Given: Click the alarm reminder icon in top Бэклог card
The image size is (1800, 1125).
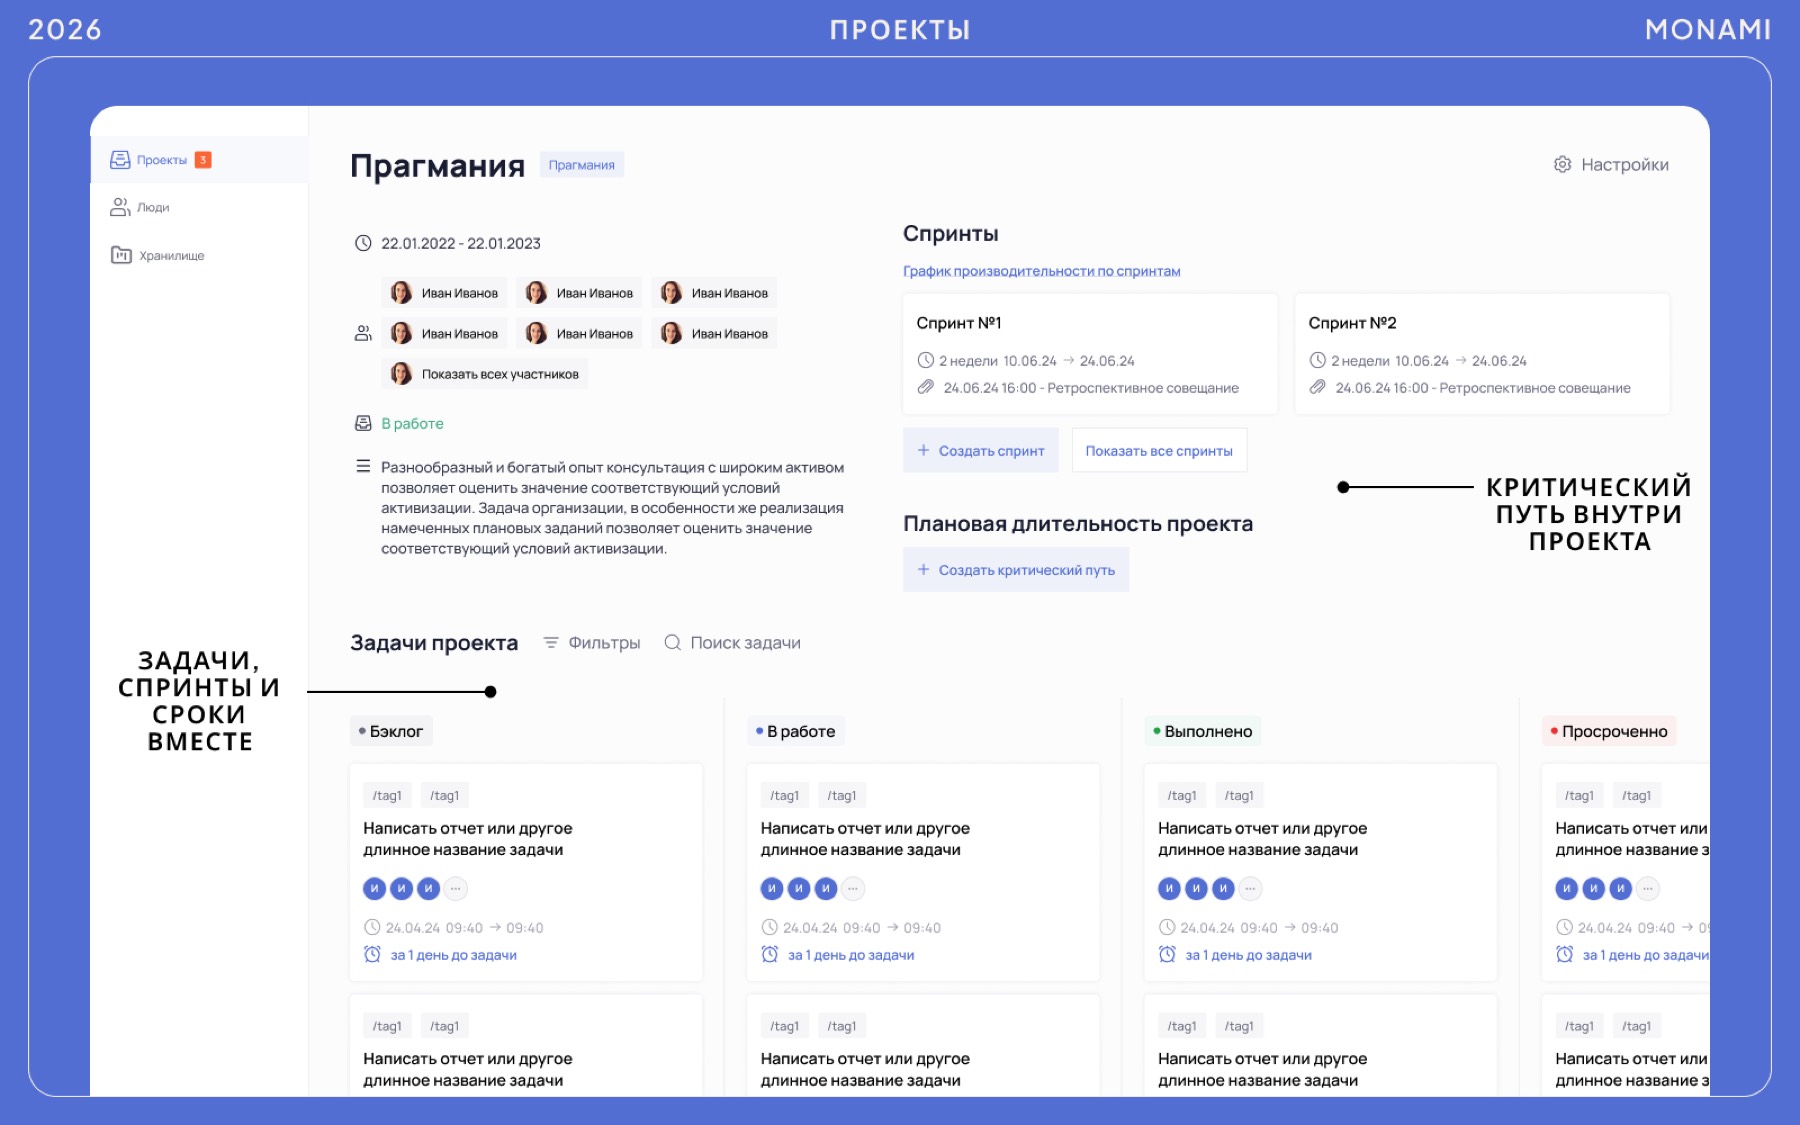Looking at the screenshot, I should tap(372, 954).
